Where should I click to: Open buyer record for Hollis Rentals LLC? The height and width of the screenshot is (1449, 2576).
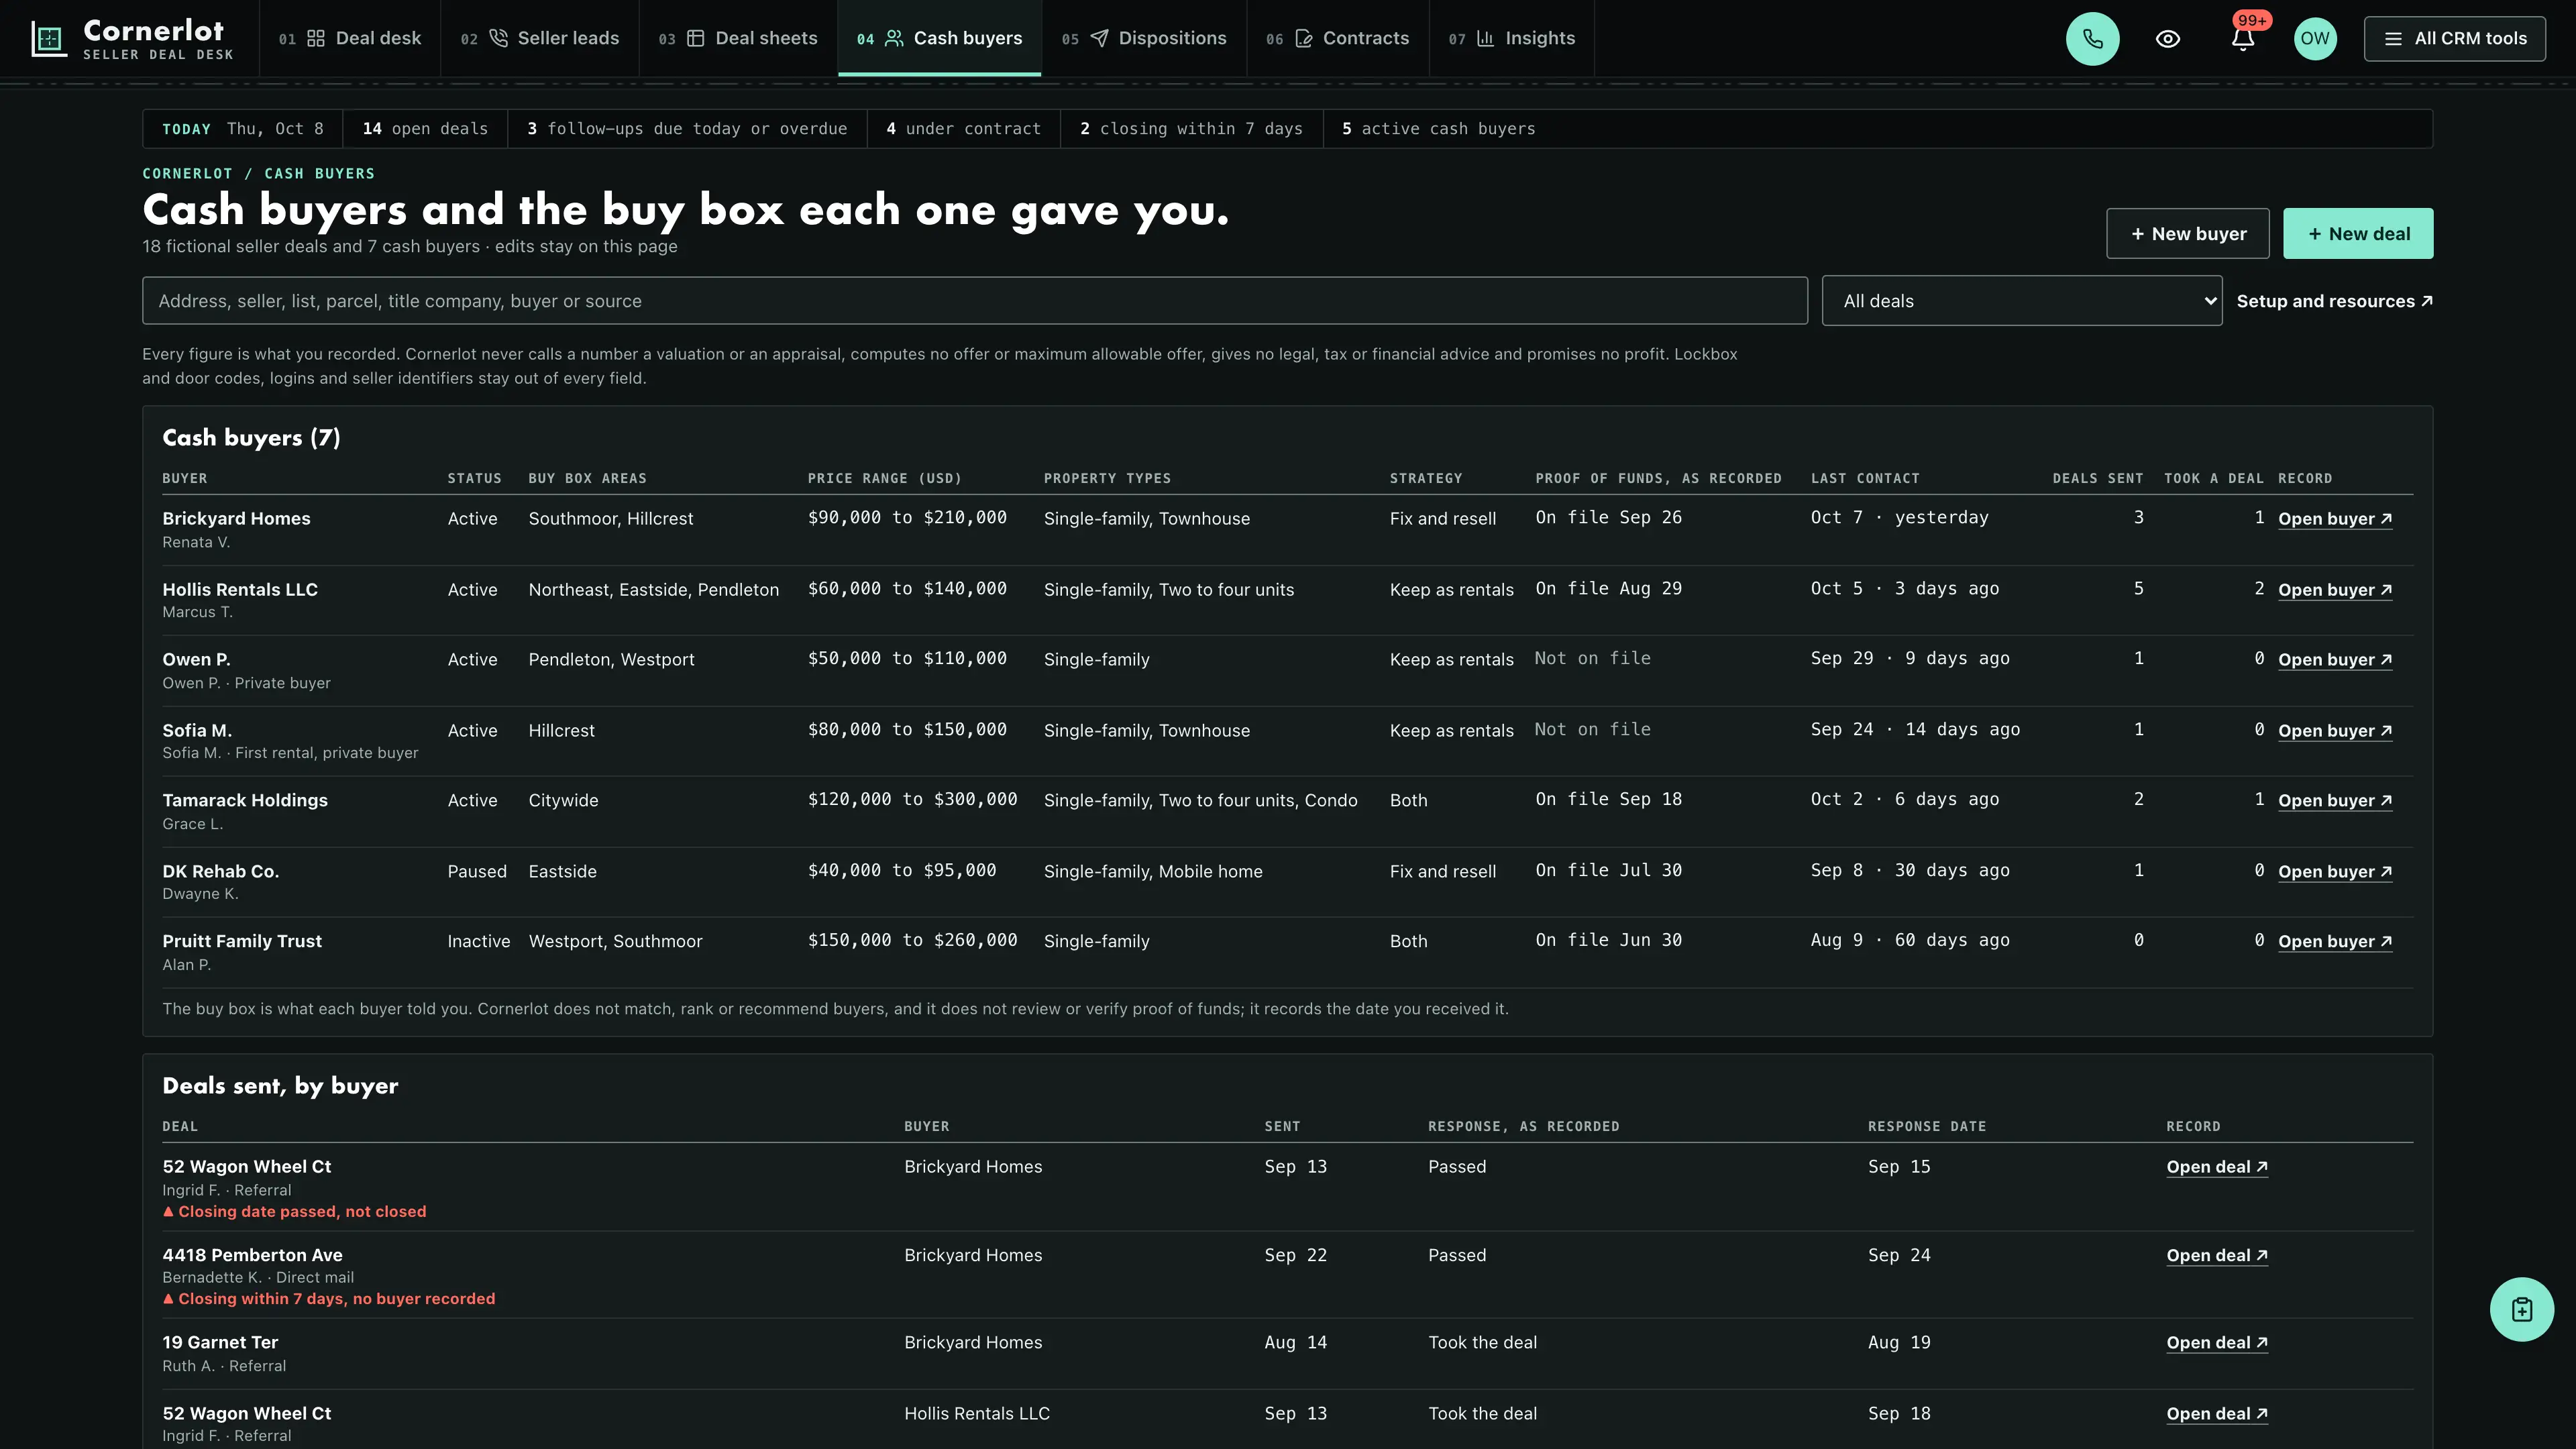coord(2335,589)
